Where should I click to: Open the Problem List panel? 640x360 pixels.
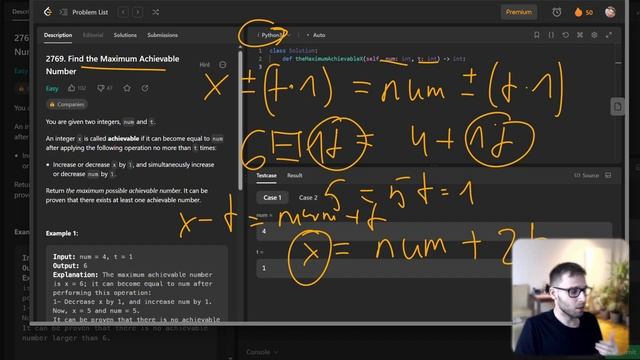point(84,12)
